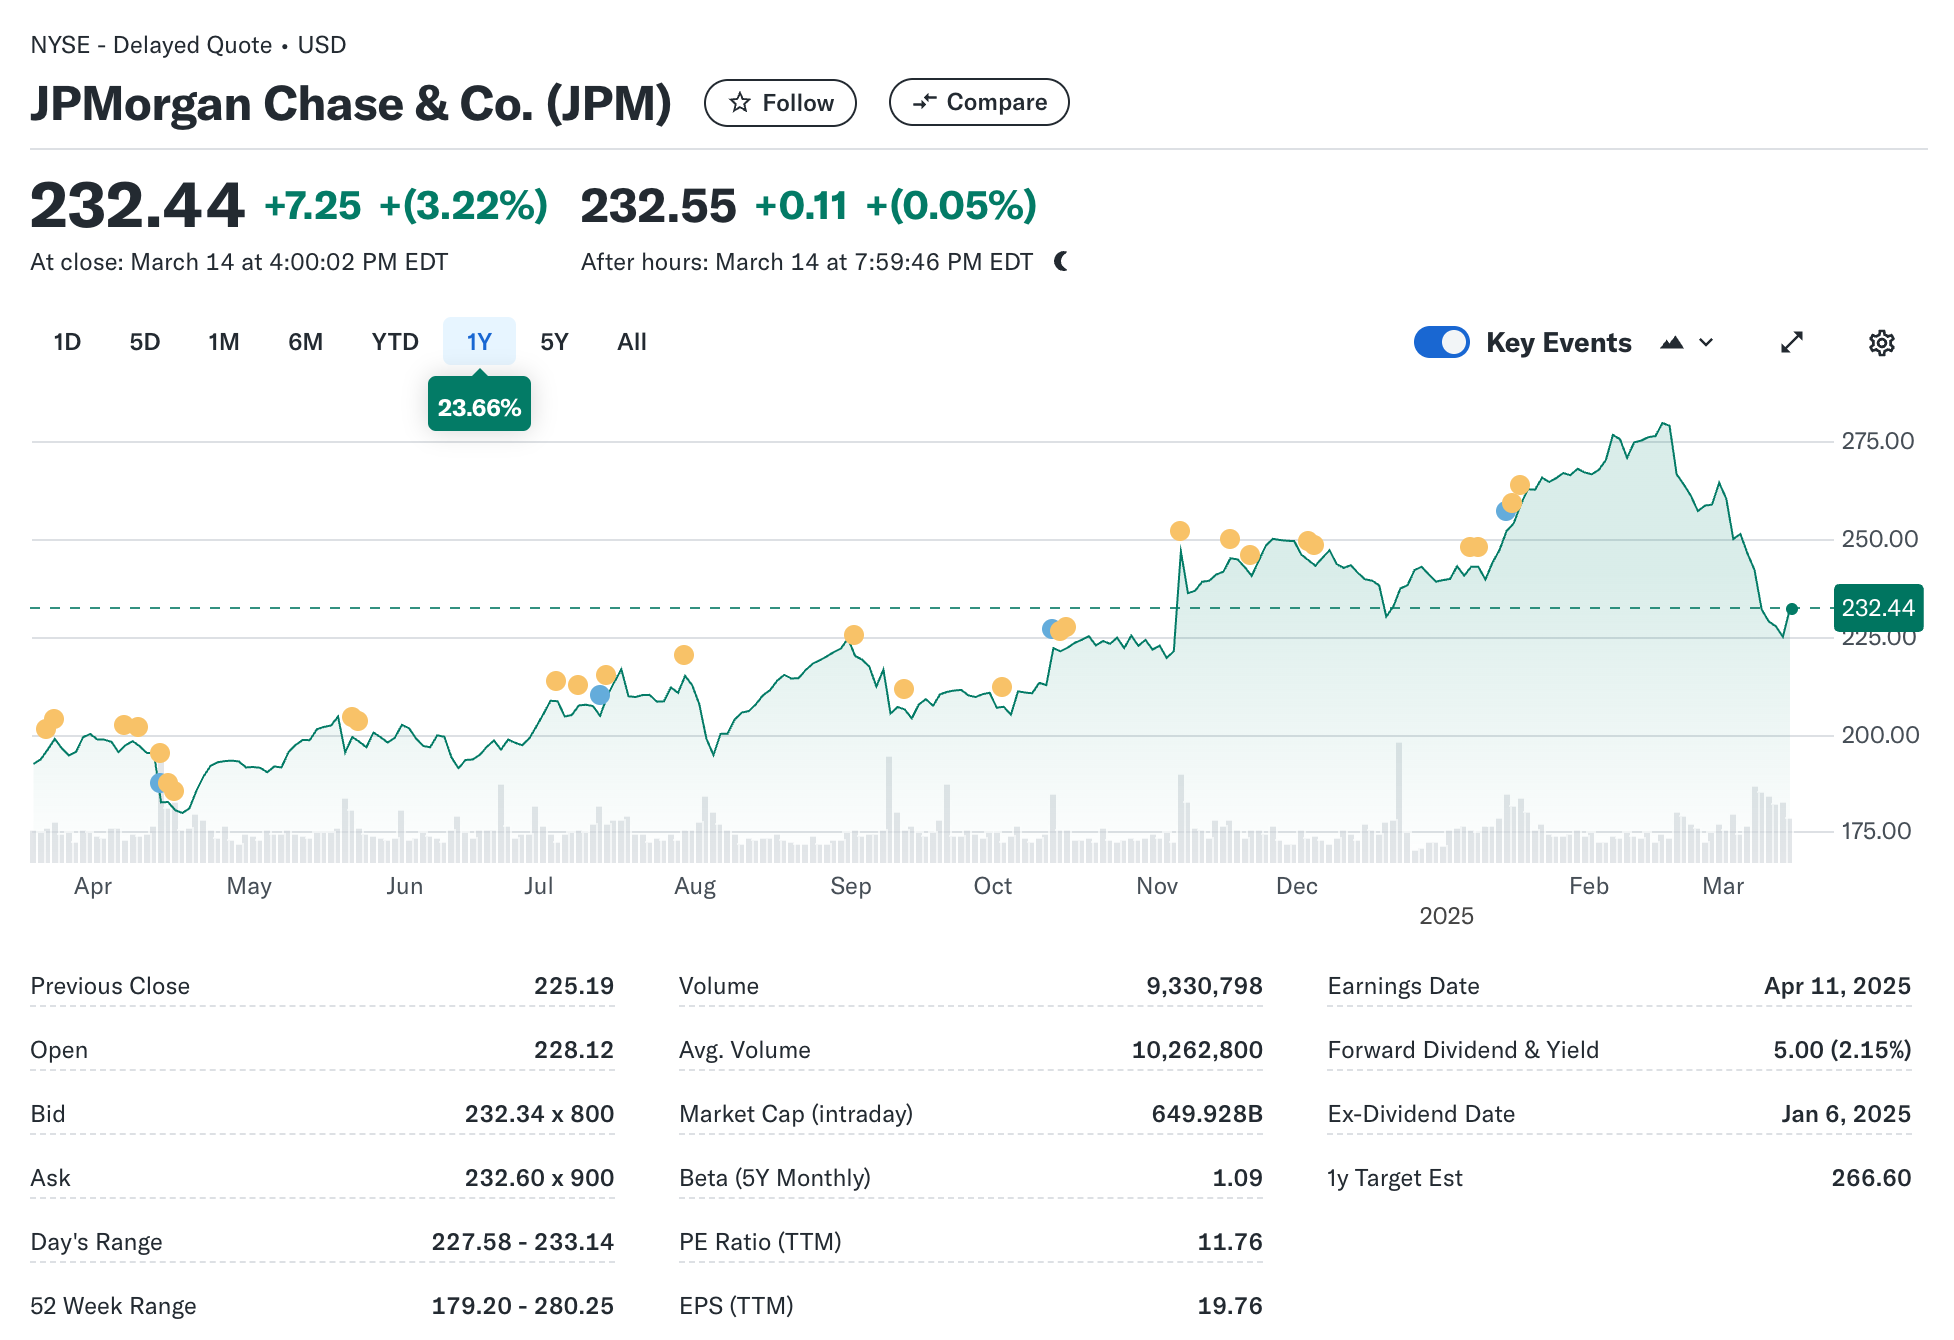Click the orange event marker near August

(684, 655)
